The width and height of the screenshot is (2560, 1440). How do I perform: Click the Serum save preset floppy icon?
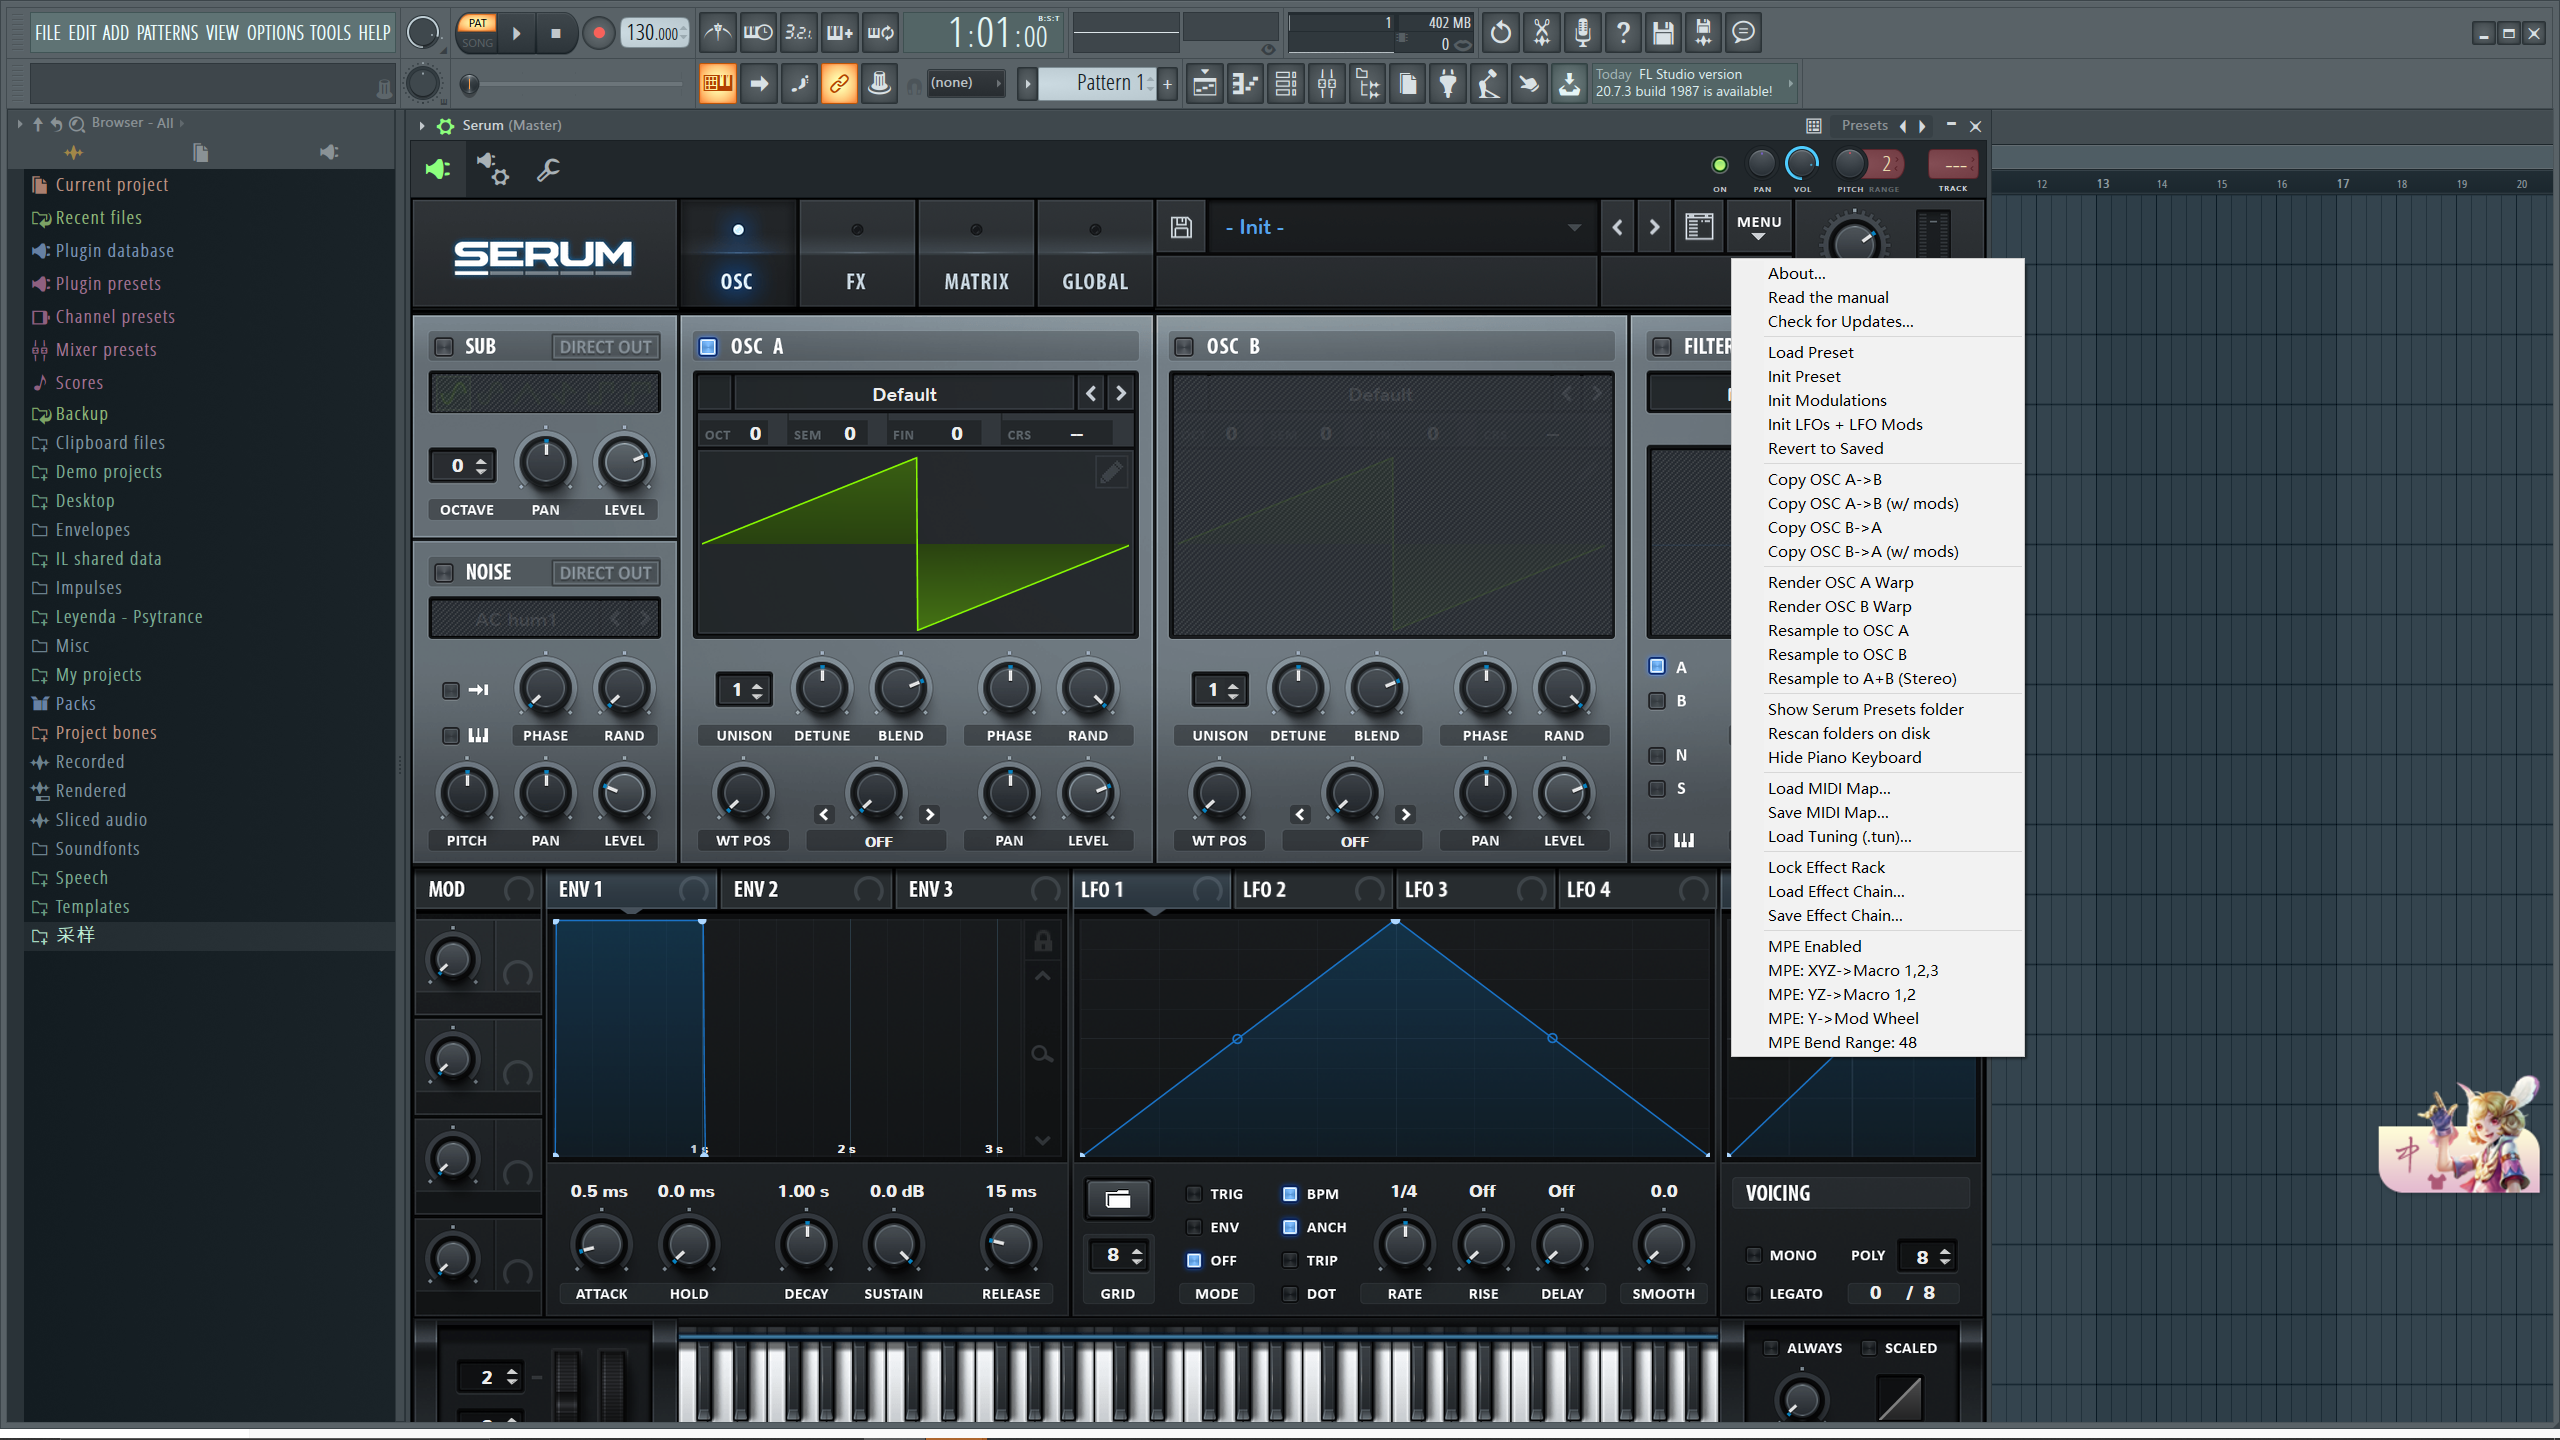coord(1181,227)
